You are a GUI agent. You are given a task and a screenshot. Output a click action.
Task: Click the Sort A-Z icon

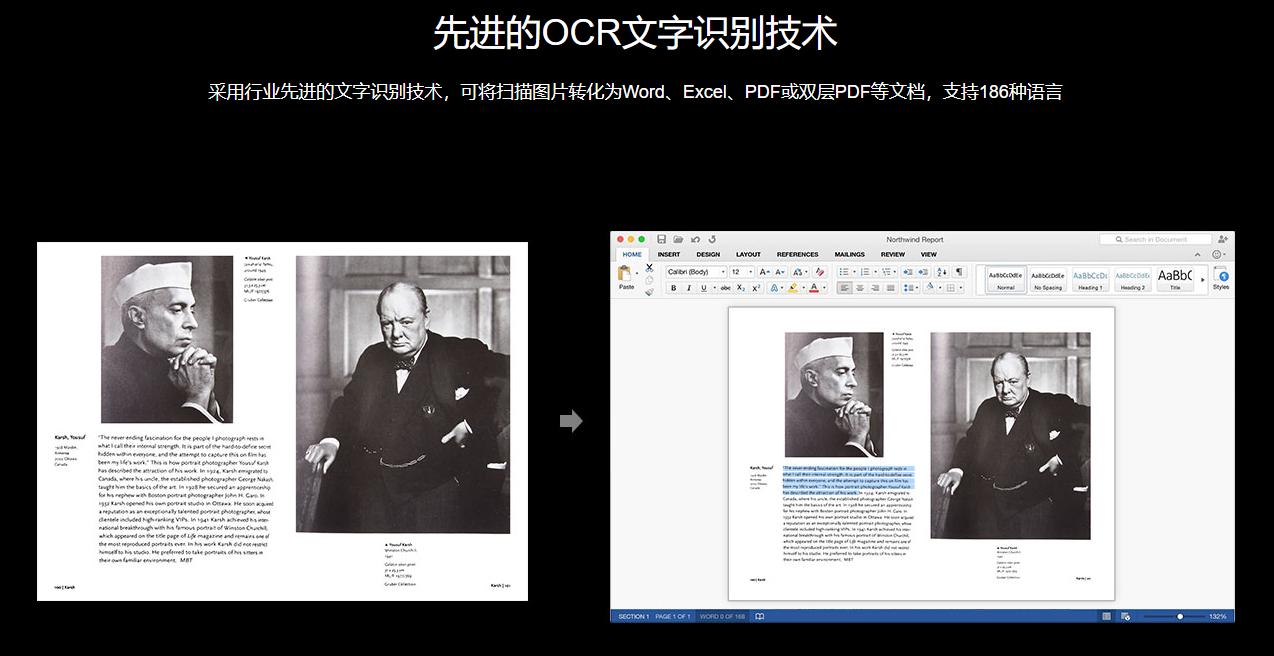coord(941,272)
